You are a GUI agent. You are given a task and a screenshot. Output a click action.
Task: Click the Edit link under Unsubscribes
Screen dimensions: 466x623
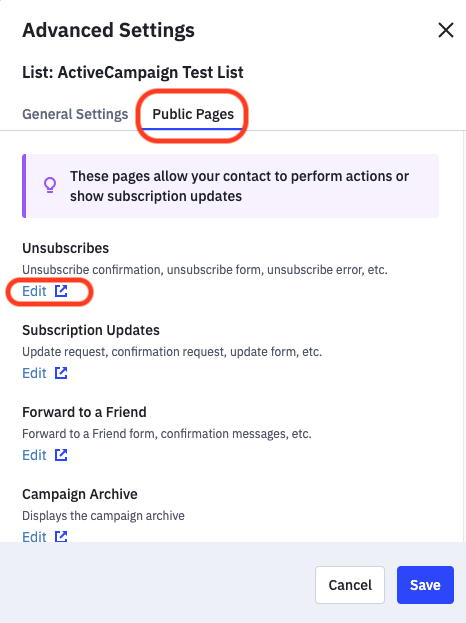click(x=34, y=291)
